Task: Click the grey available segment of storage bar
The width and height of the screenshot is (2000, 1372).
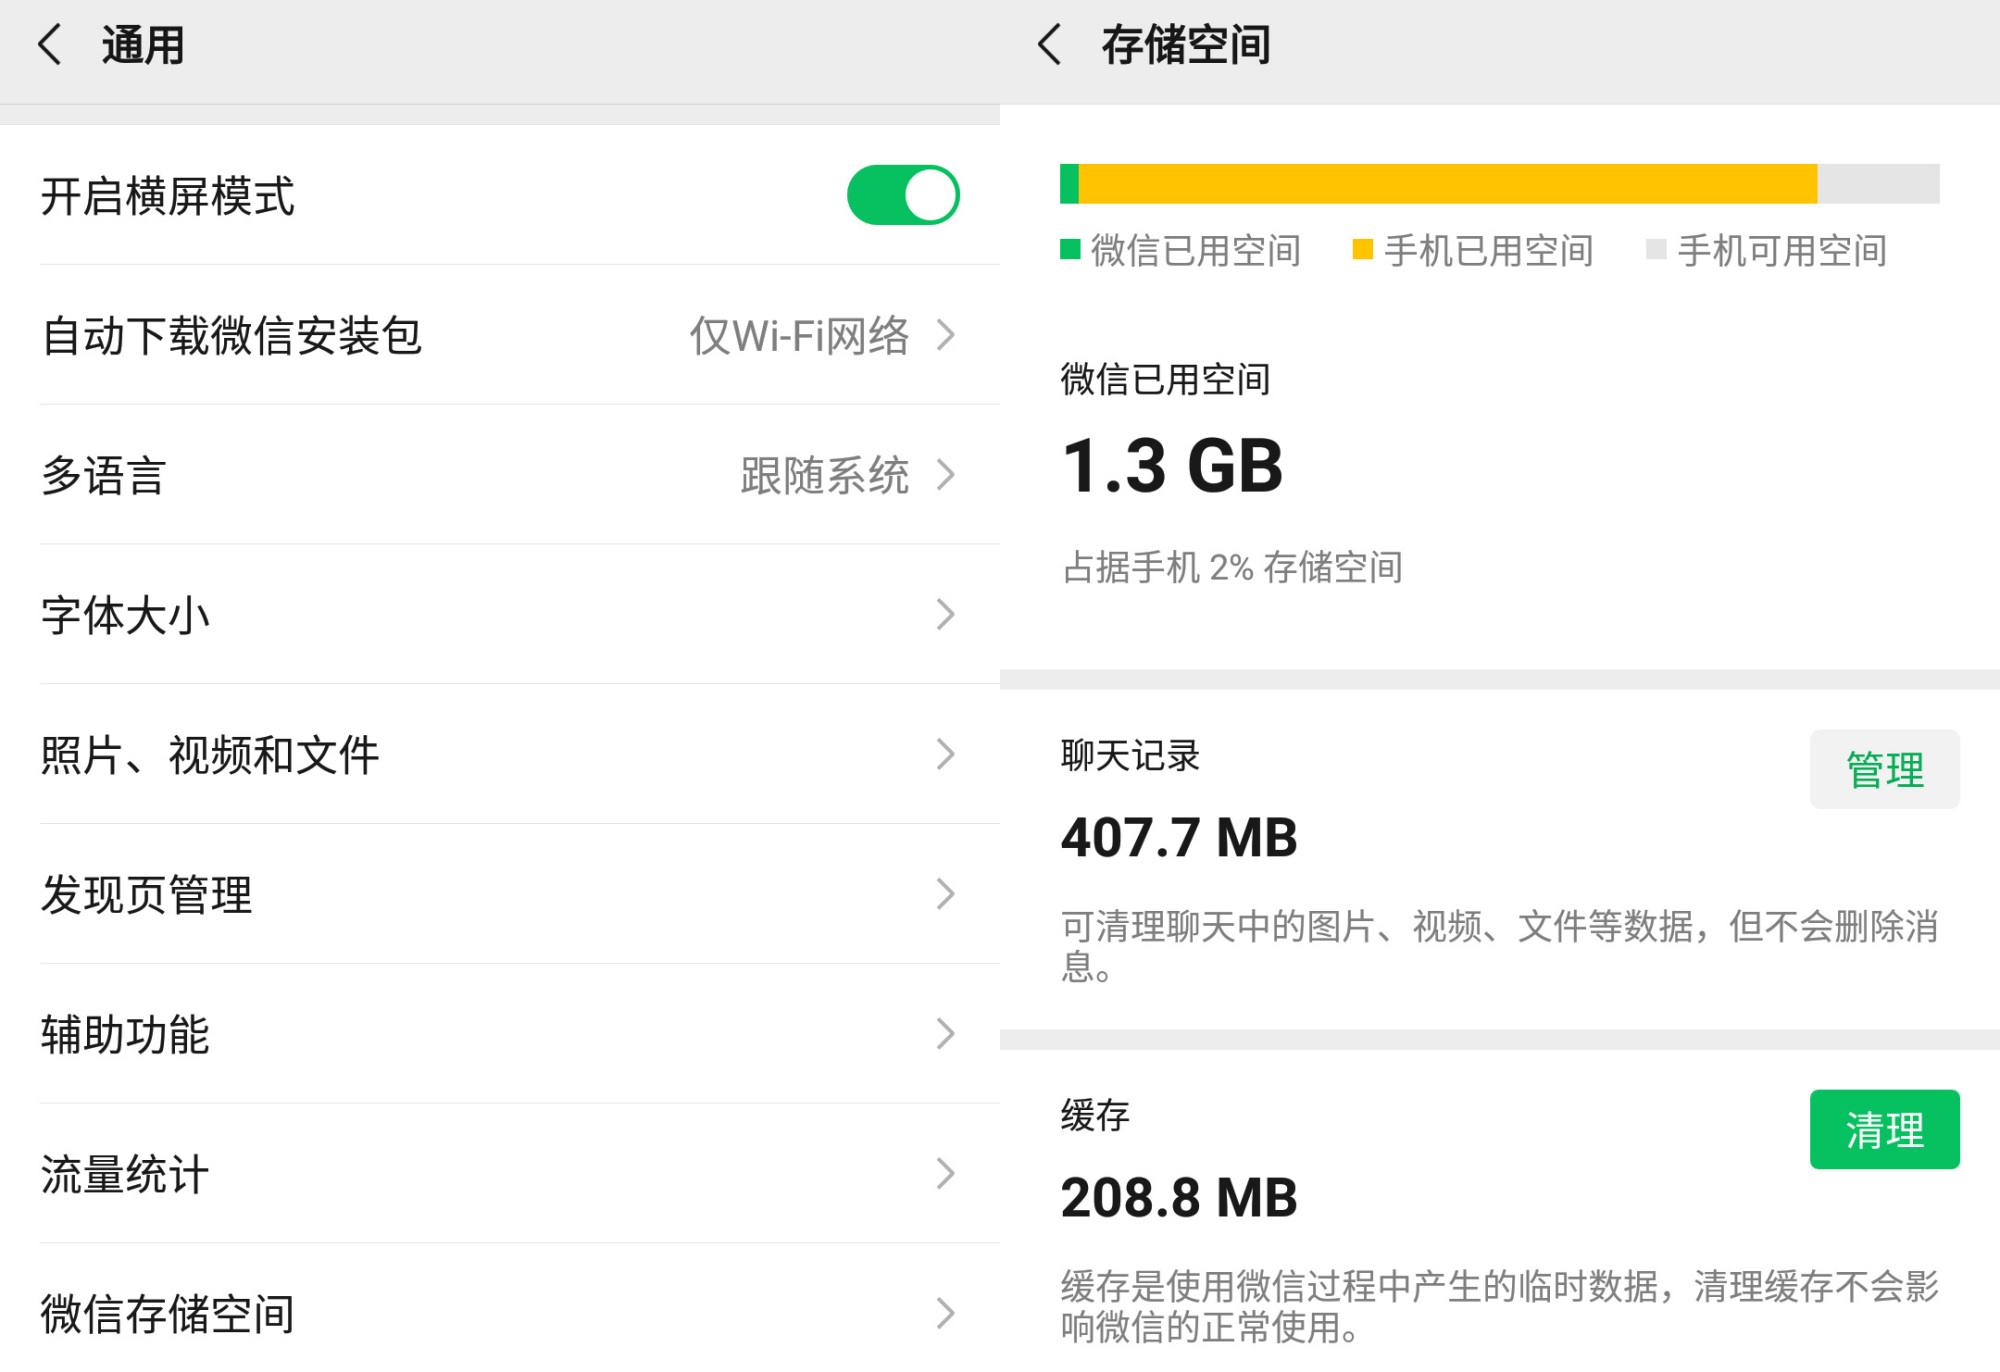Action: 1878,184
